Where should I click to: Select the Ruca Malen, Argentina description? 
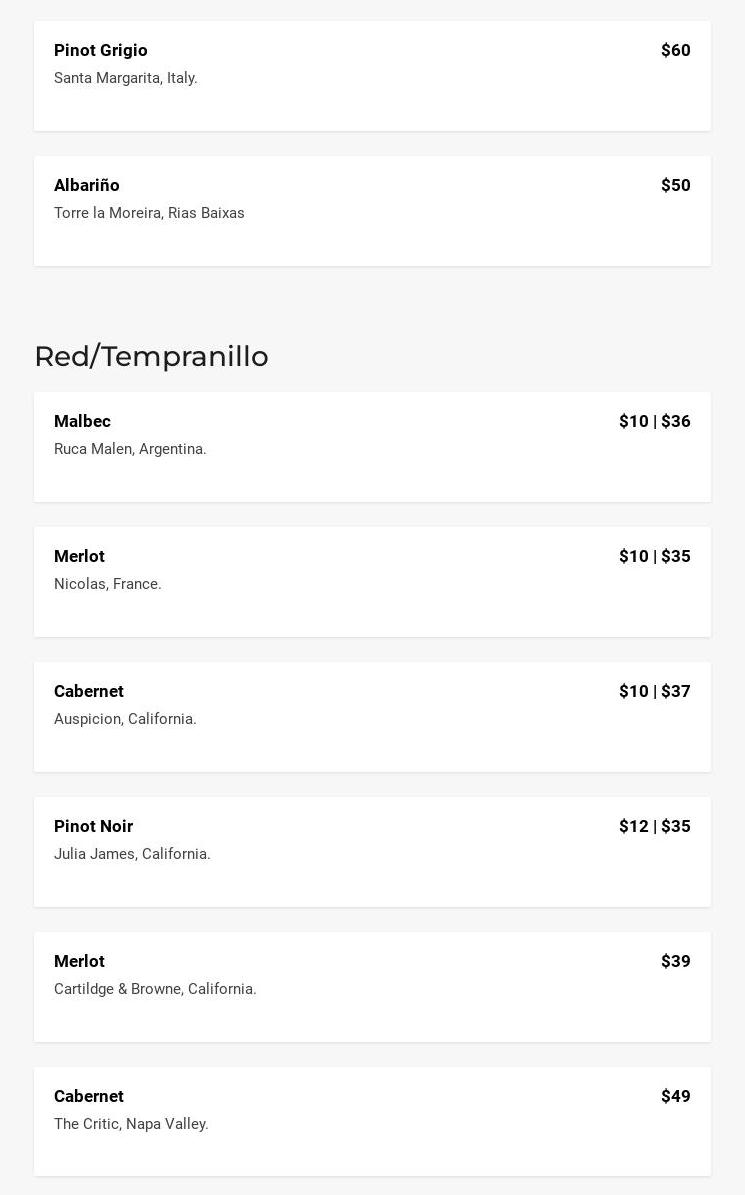point(130,449)
